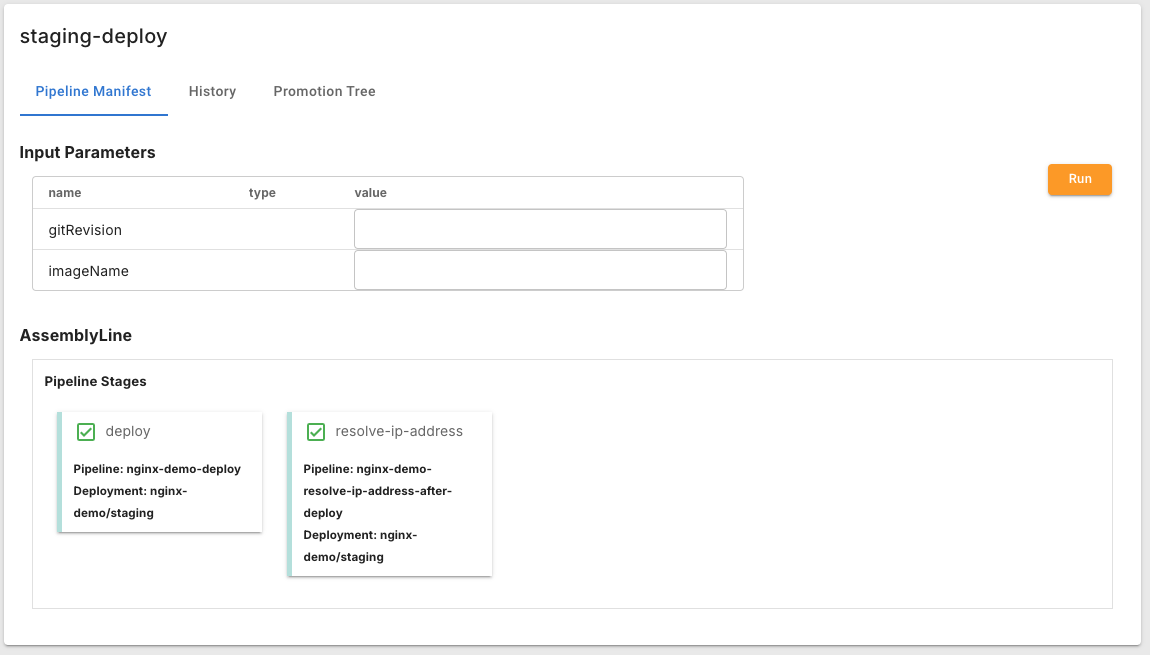Click into the imageName value field
Image resolution: width=1150 pixels, height=655 pixels.
[540, 270]
